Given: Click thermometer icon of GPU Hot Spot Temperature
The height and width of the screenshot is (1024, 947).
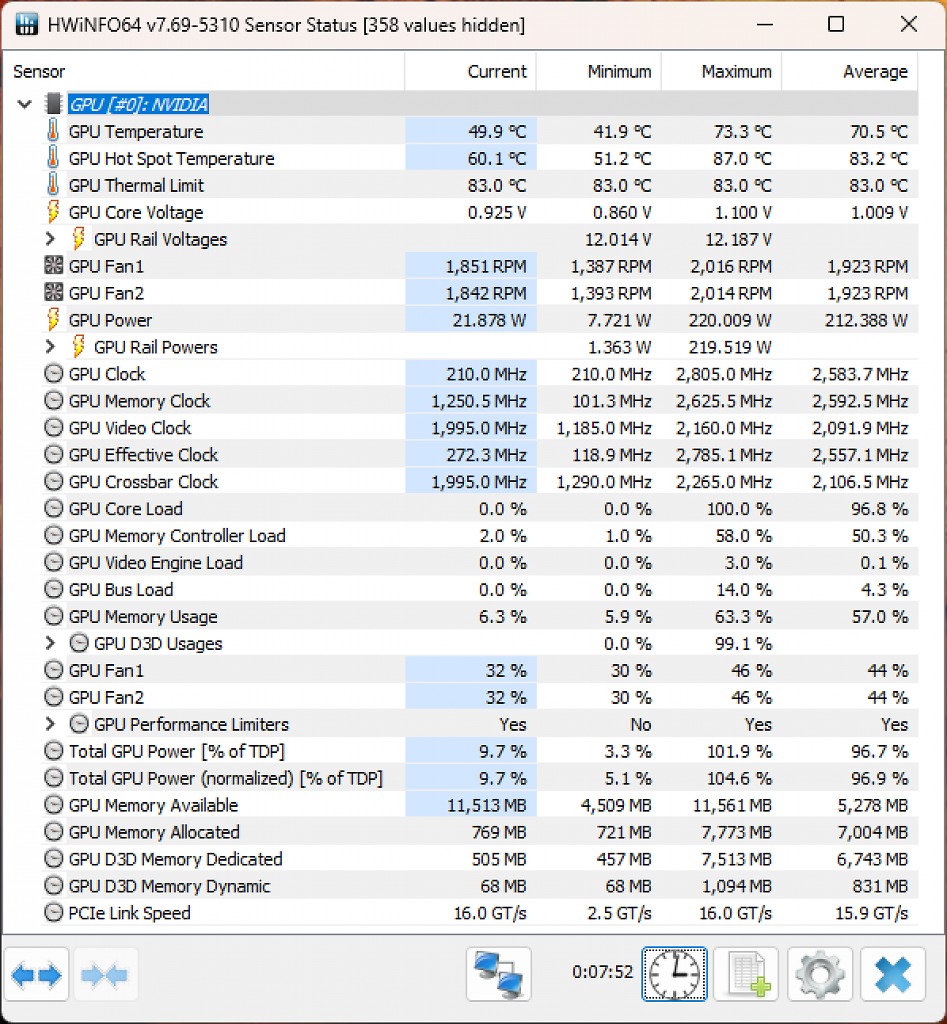Looking at the screenshot, I should tap(53, 157).
